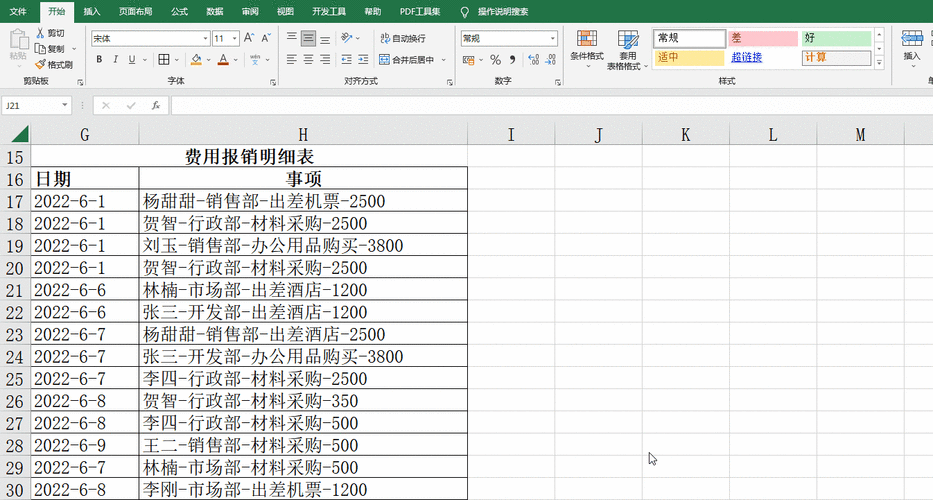
Task: Open the borders dropdown arrow
Action: point(178,60)
